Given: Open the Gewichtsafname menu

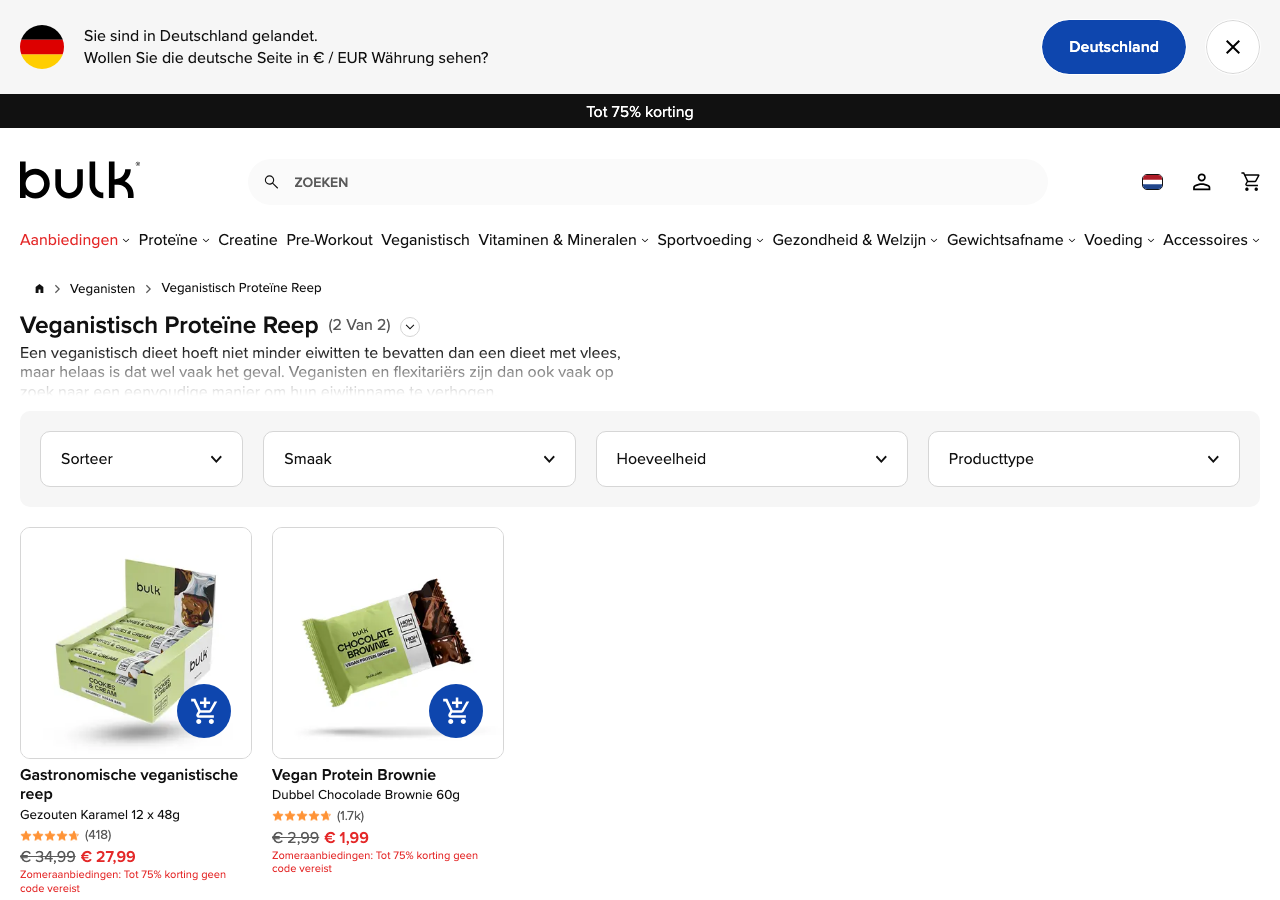Looking at the screenshot, I should 1011,240.
